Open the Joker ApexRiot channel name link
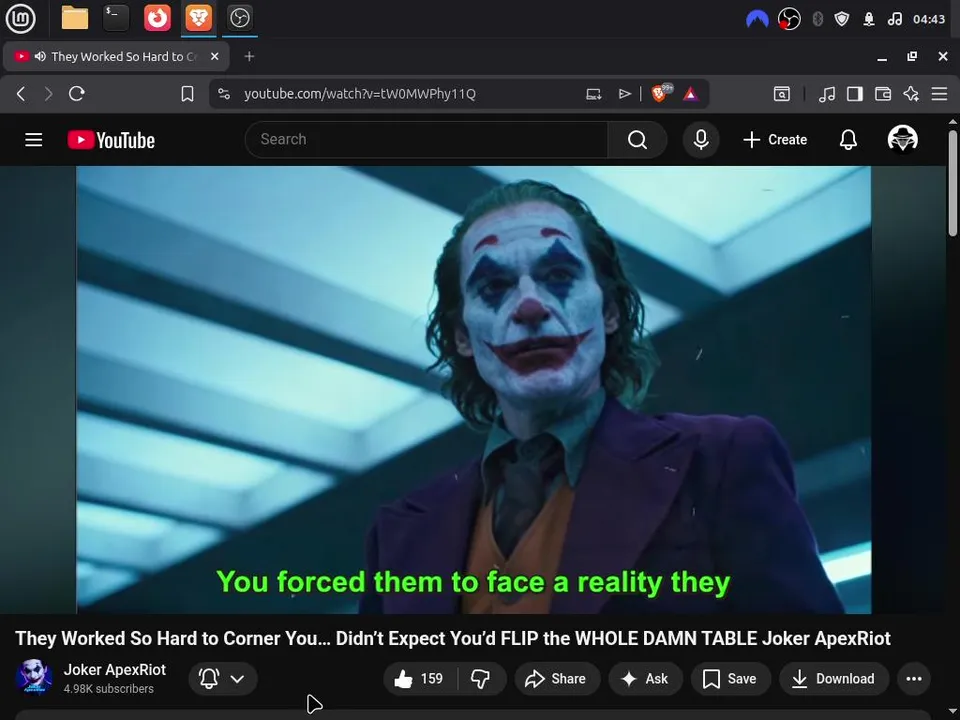Viewport: 960px width, 720px height. [x=114, y=670]
